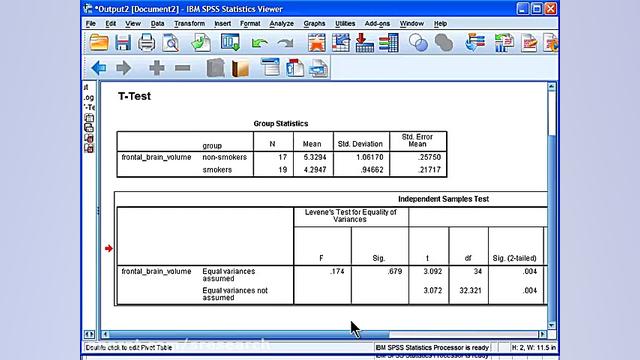Click df value 32.321
The image size is (640, 360).
[x=470, y=291]
